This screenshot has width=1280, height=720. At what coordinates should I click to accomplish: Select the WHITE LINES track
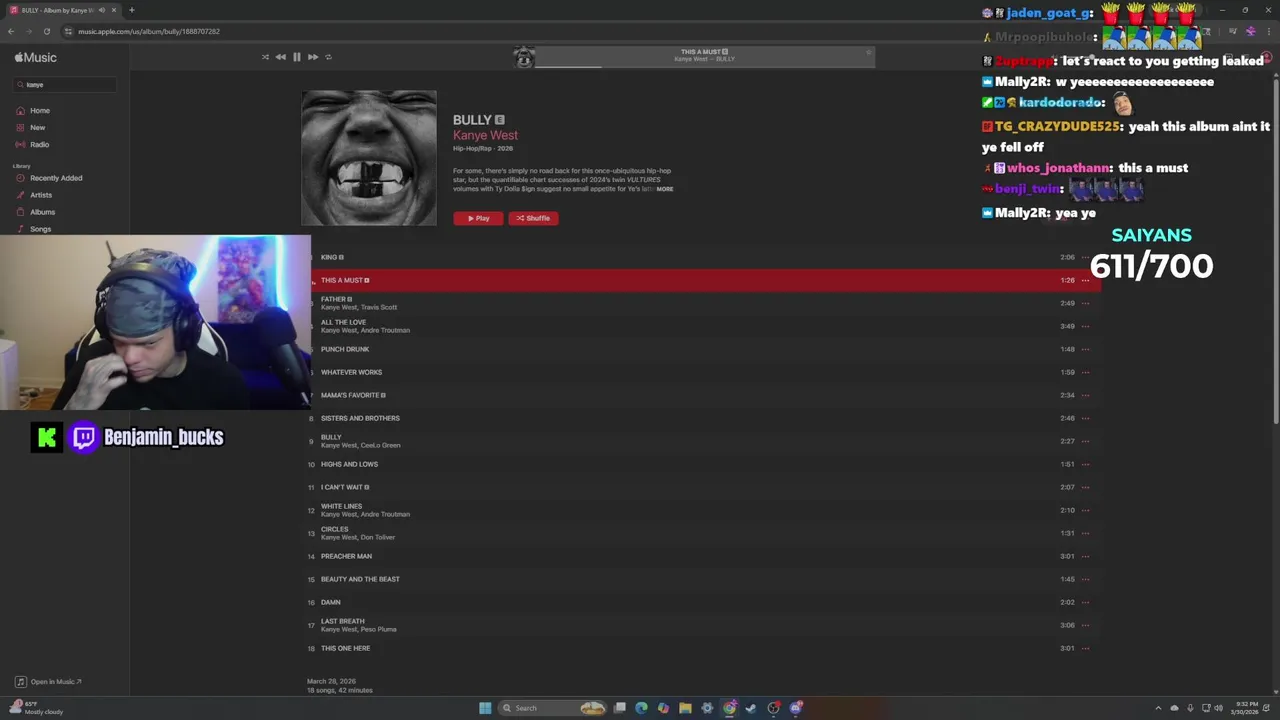(x=700, y=510)
